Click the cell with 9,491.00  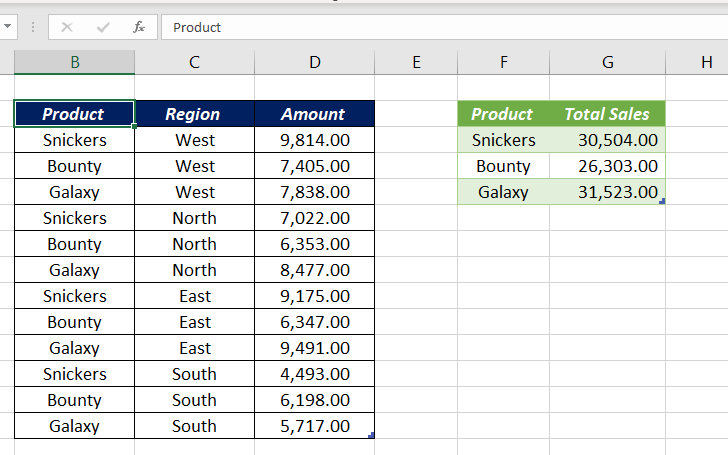pos(315,348)
